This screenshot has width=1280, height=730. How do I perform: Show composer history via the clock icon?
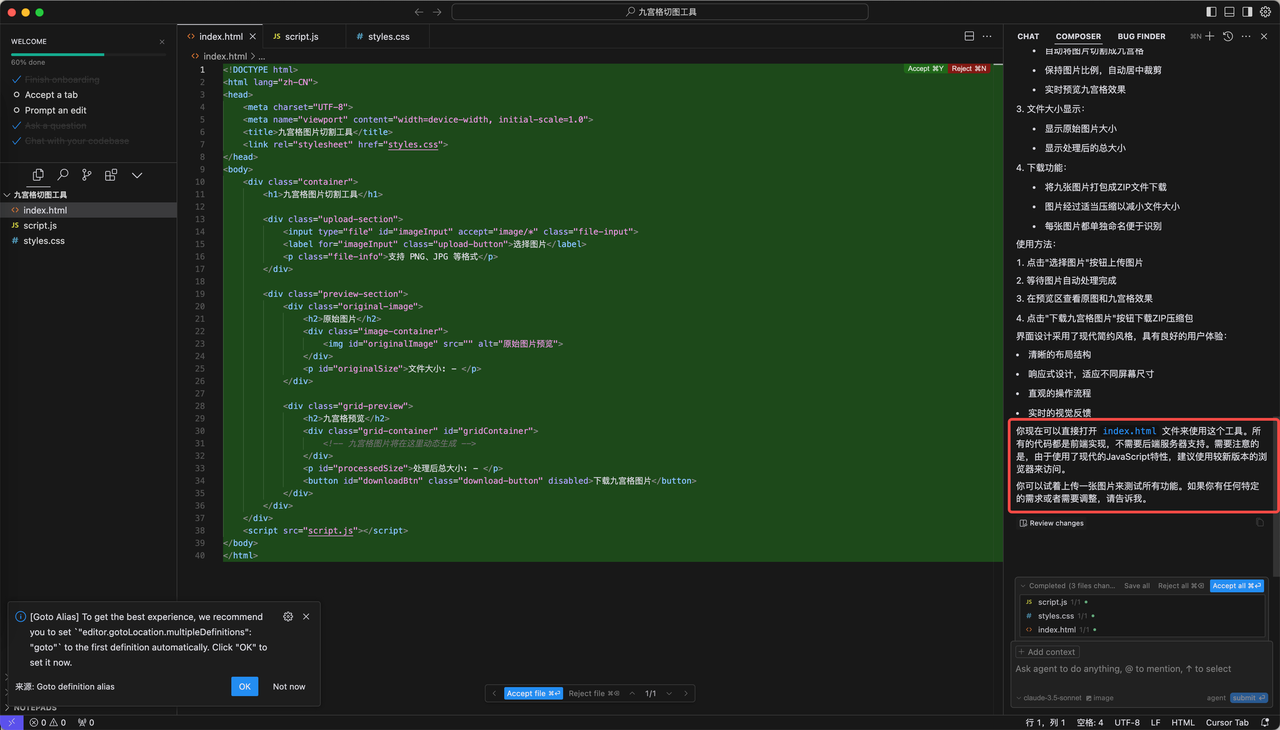pos(1228,36)
